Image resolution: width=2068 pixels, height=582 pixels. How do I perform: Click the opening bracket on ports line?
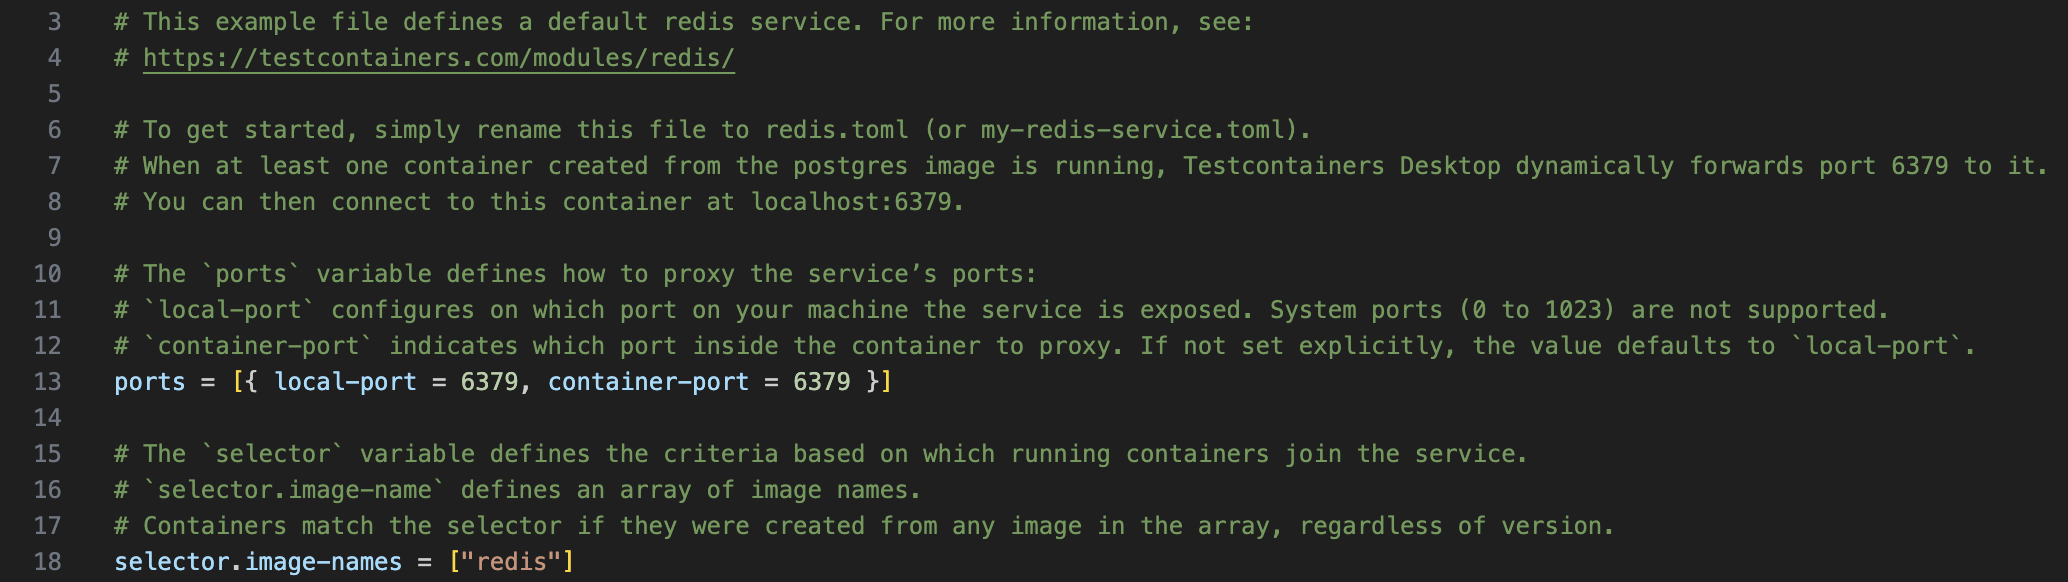tap(238, 382)
